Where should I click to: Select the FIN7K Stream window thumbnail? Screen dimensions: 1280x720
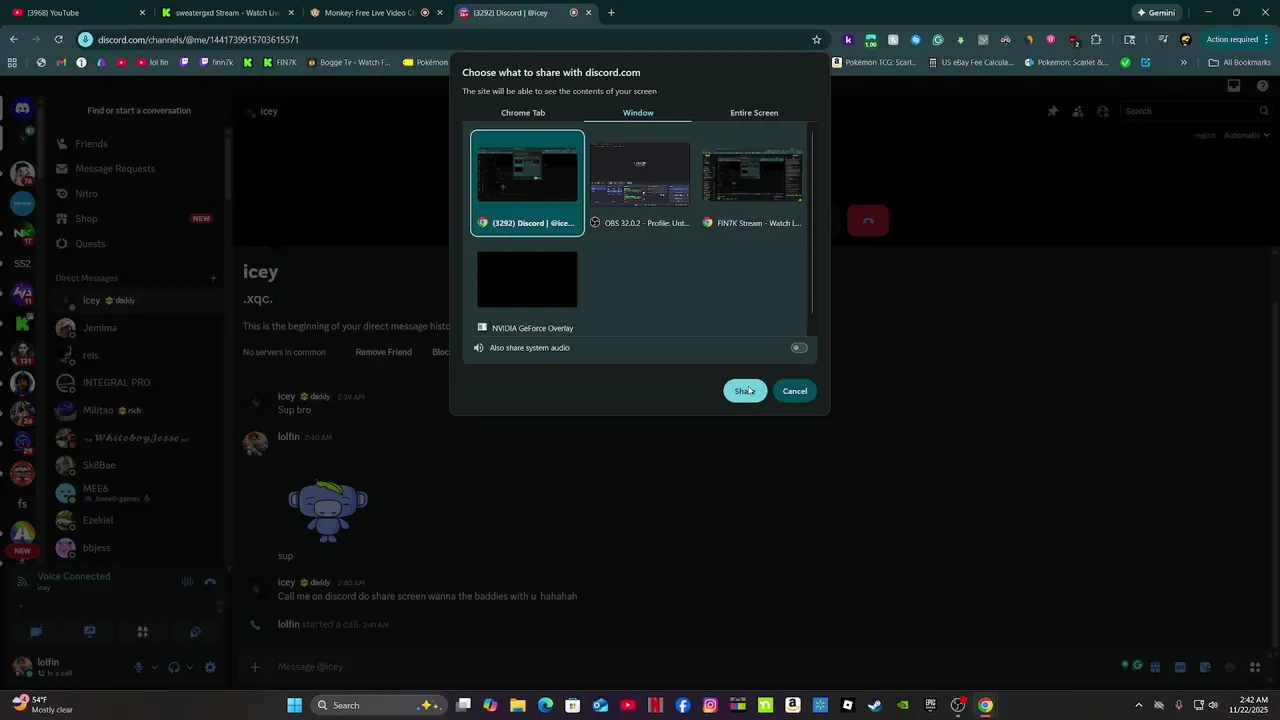[x=752, y=183]
